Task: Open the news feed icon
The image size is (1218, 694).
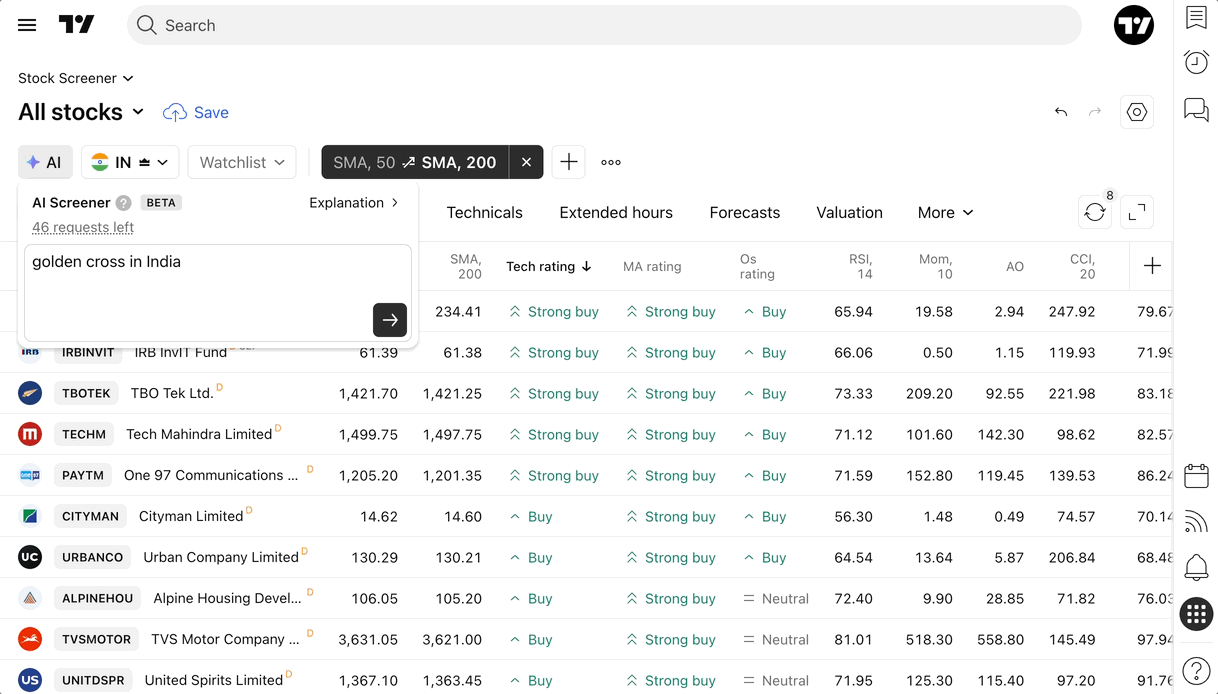Action: pyautogui.click(x=1196, y=521)
